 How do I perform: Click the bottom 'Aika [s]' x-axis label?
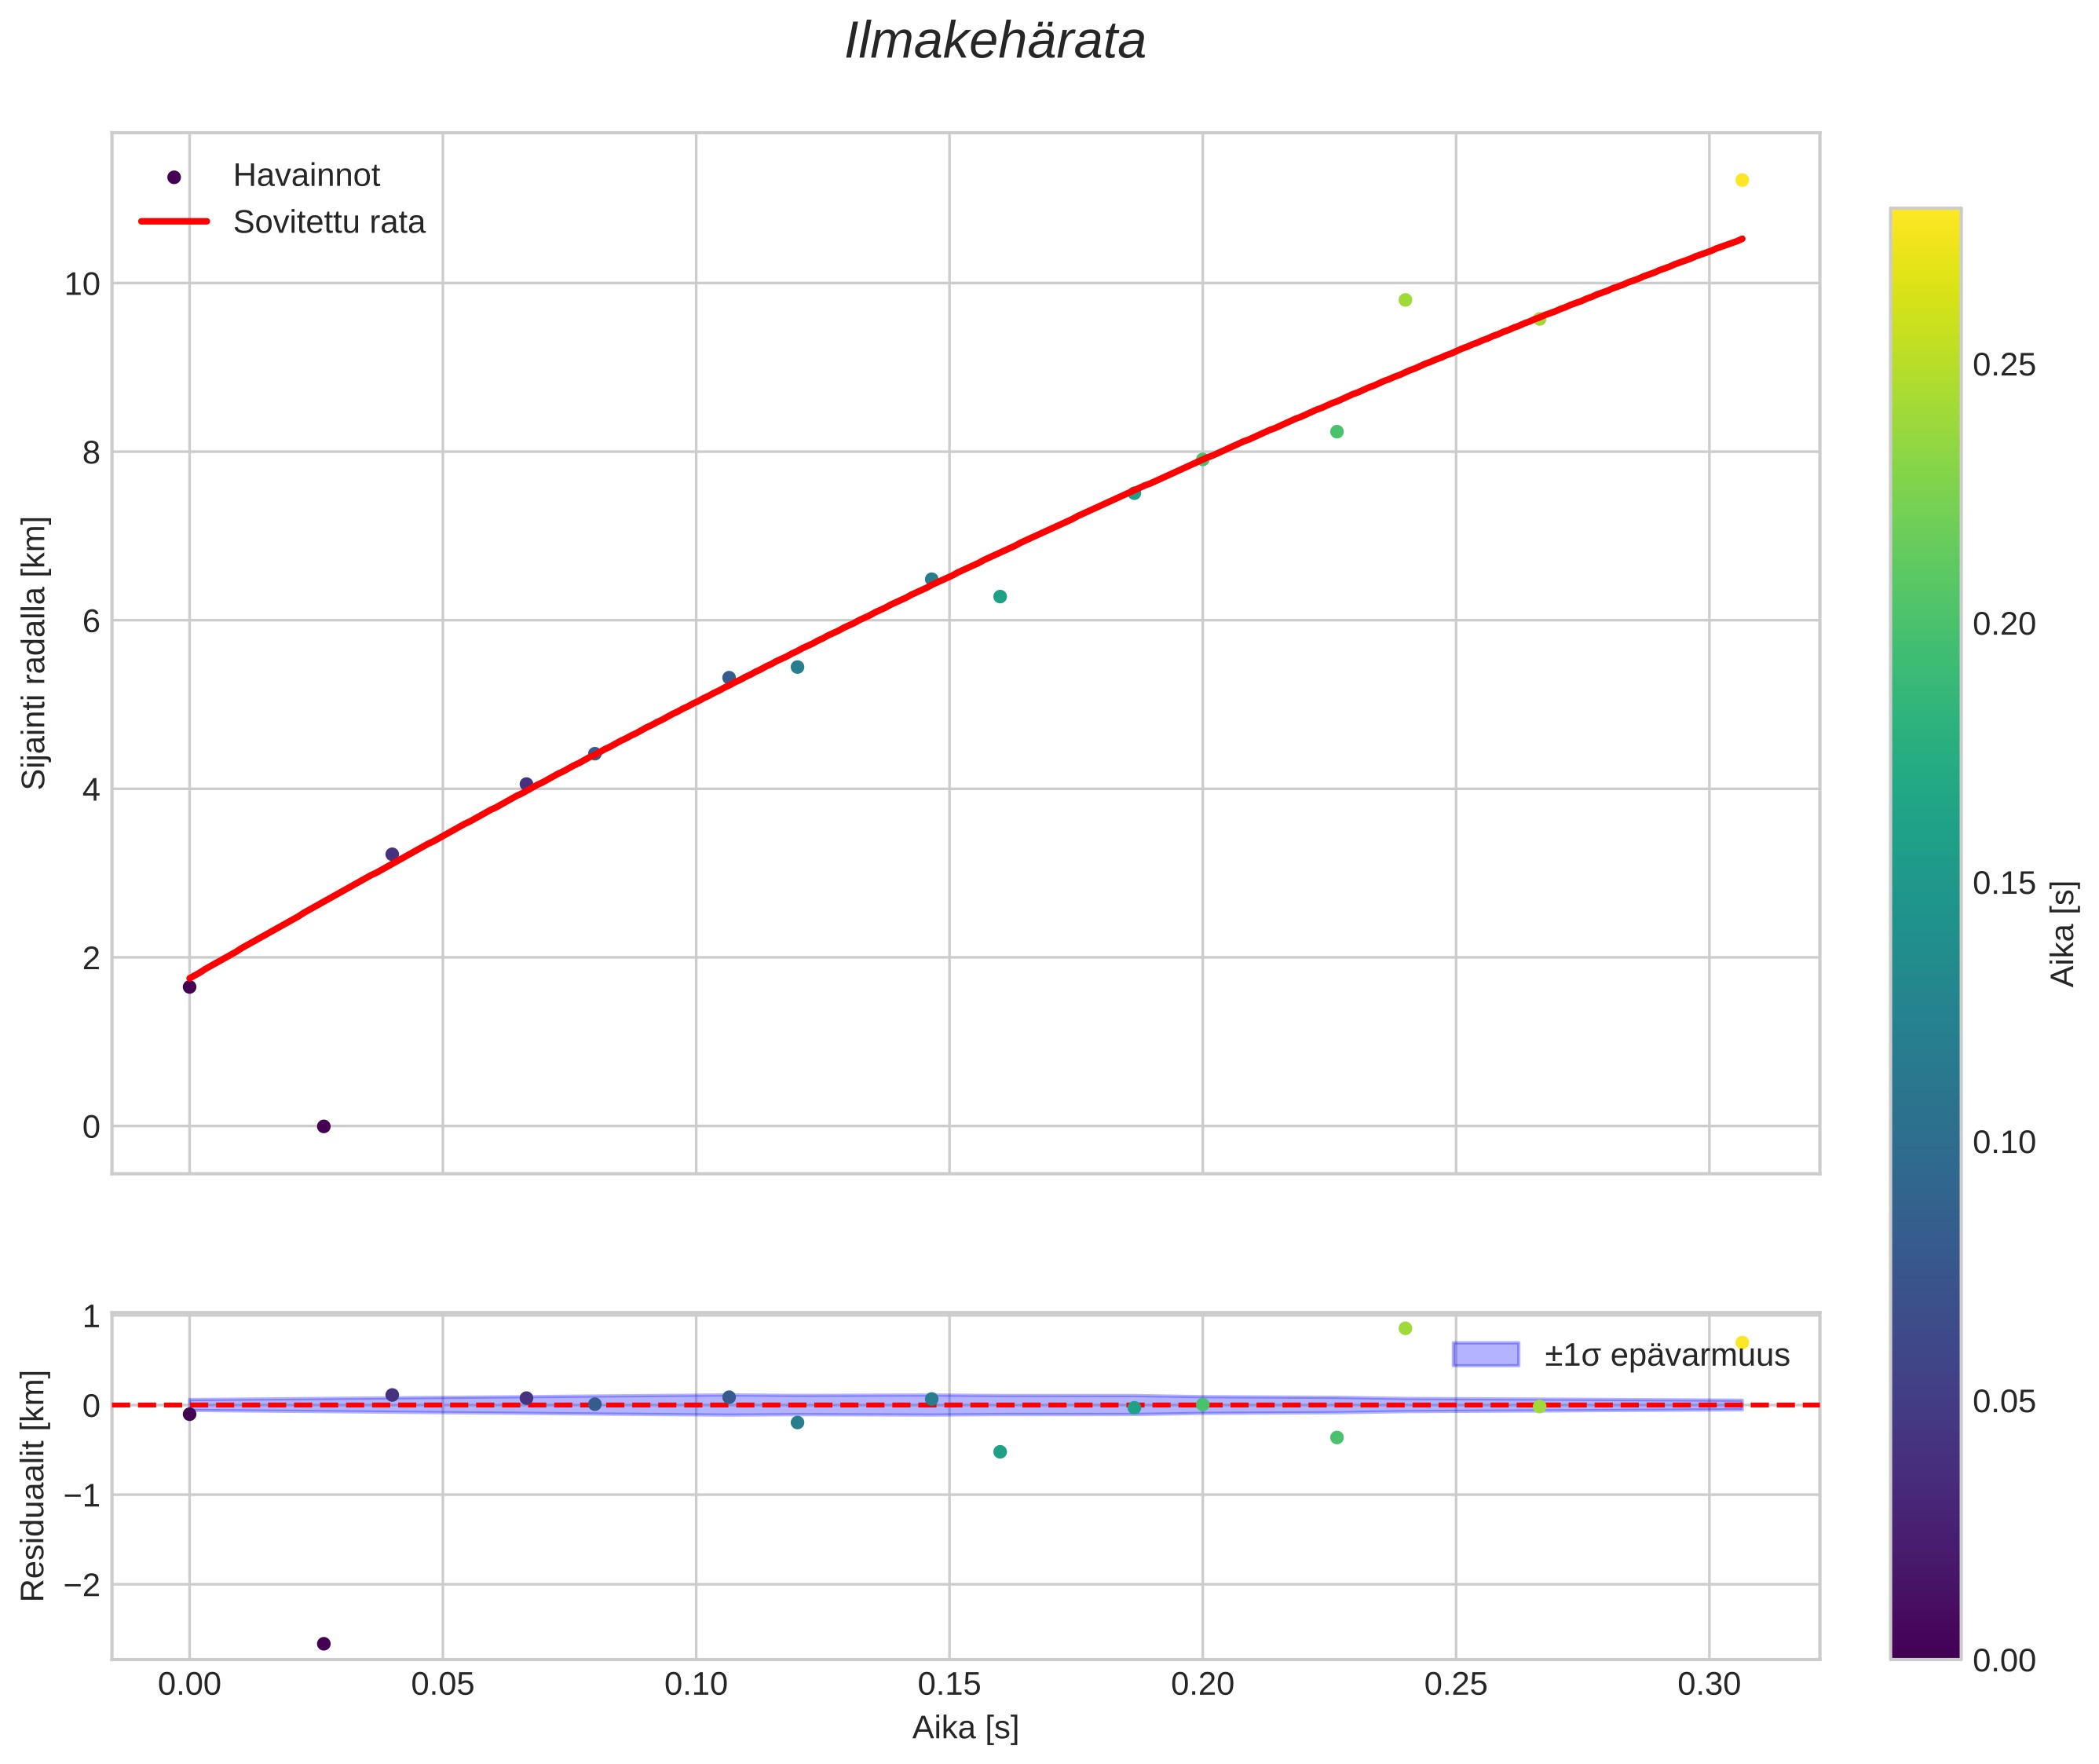(x=965, y=1727)
